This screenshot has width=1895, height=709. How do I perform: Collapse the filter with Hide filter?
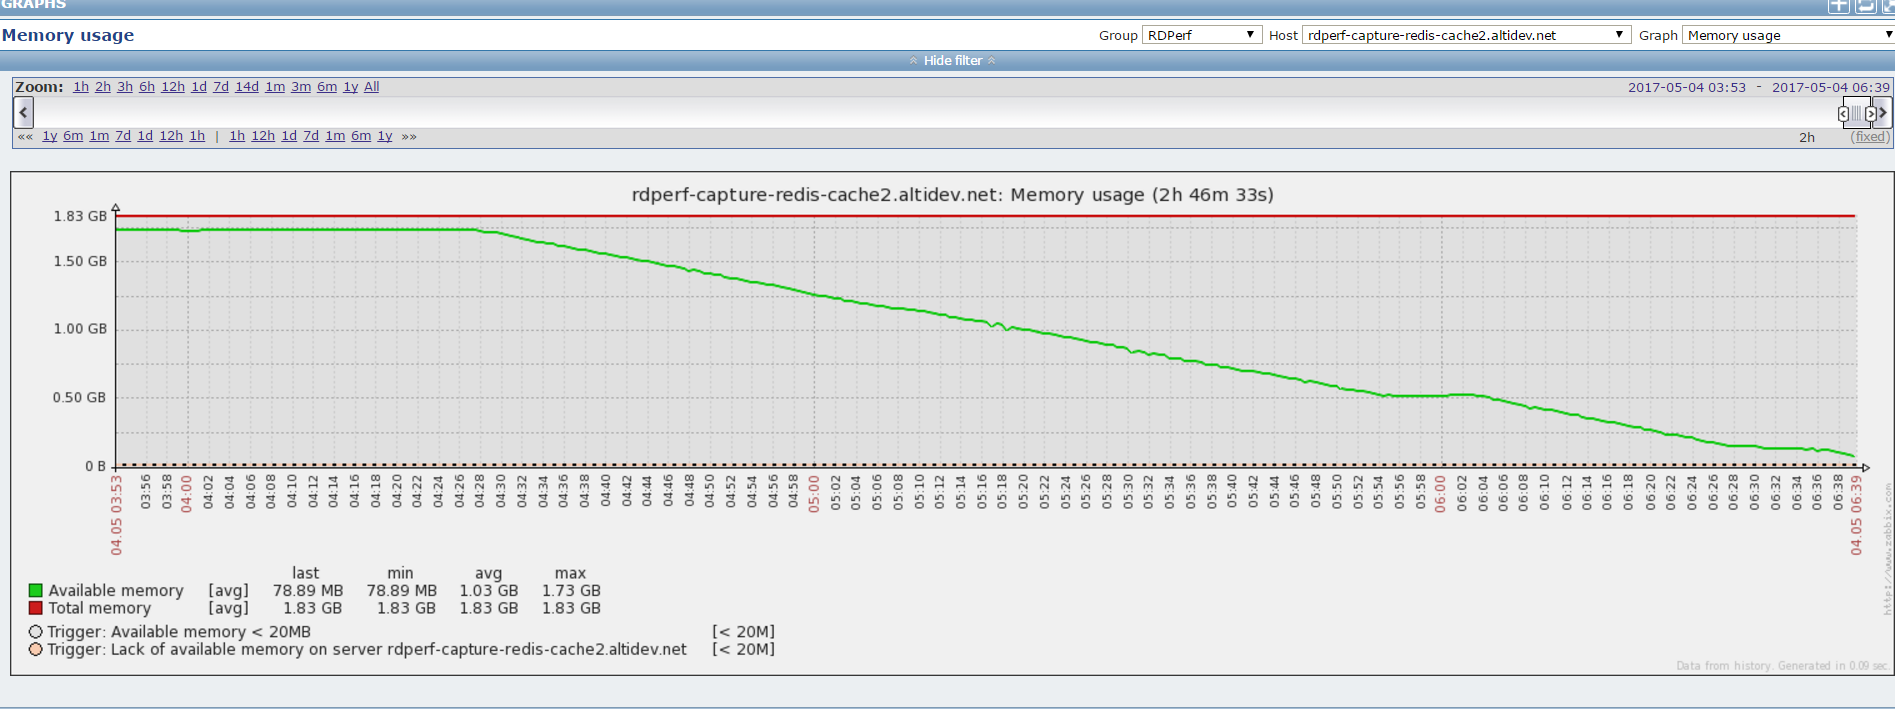pos(952,61)
